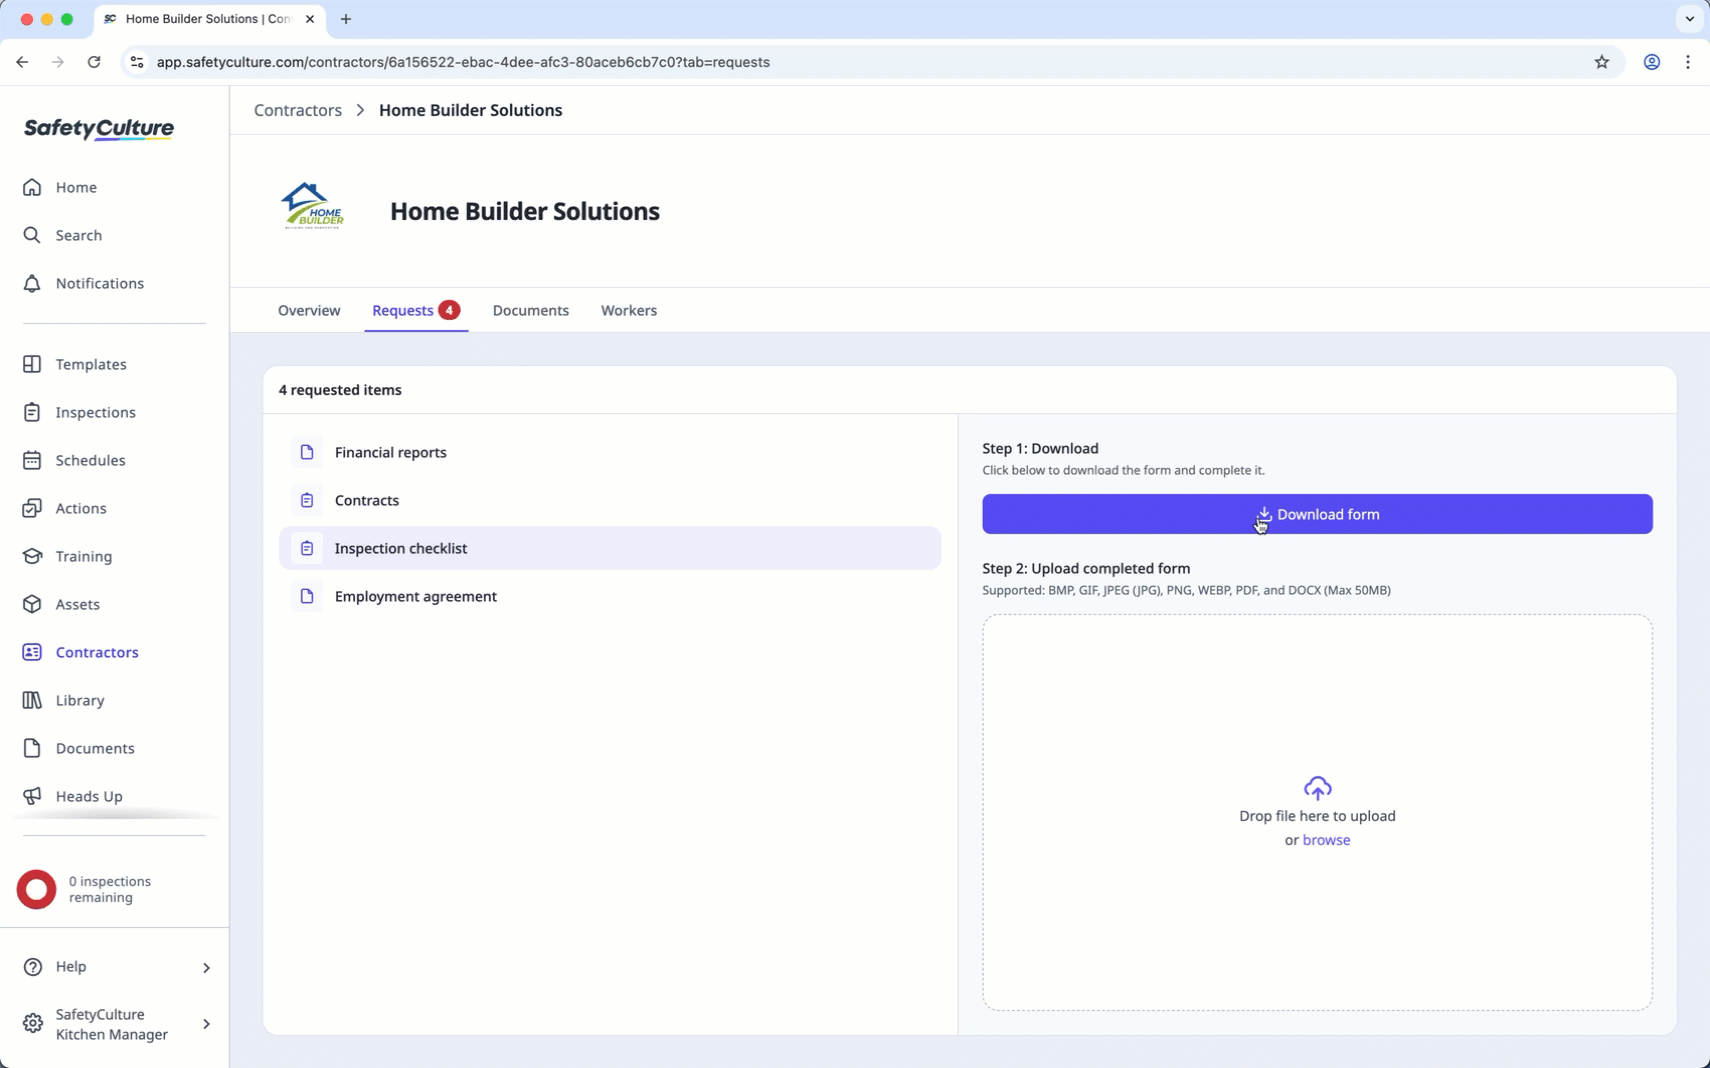The image size is (1710, 1068).
Task: Open Training in the sidebar
Action: click(83, 556)
